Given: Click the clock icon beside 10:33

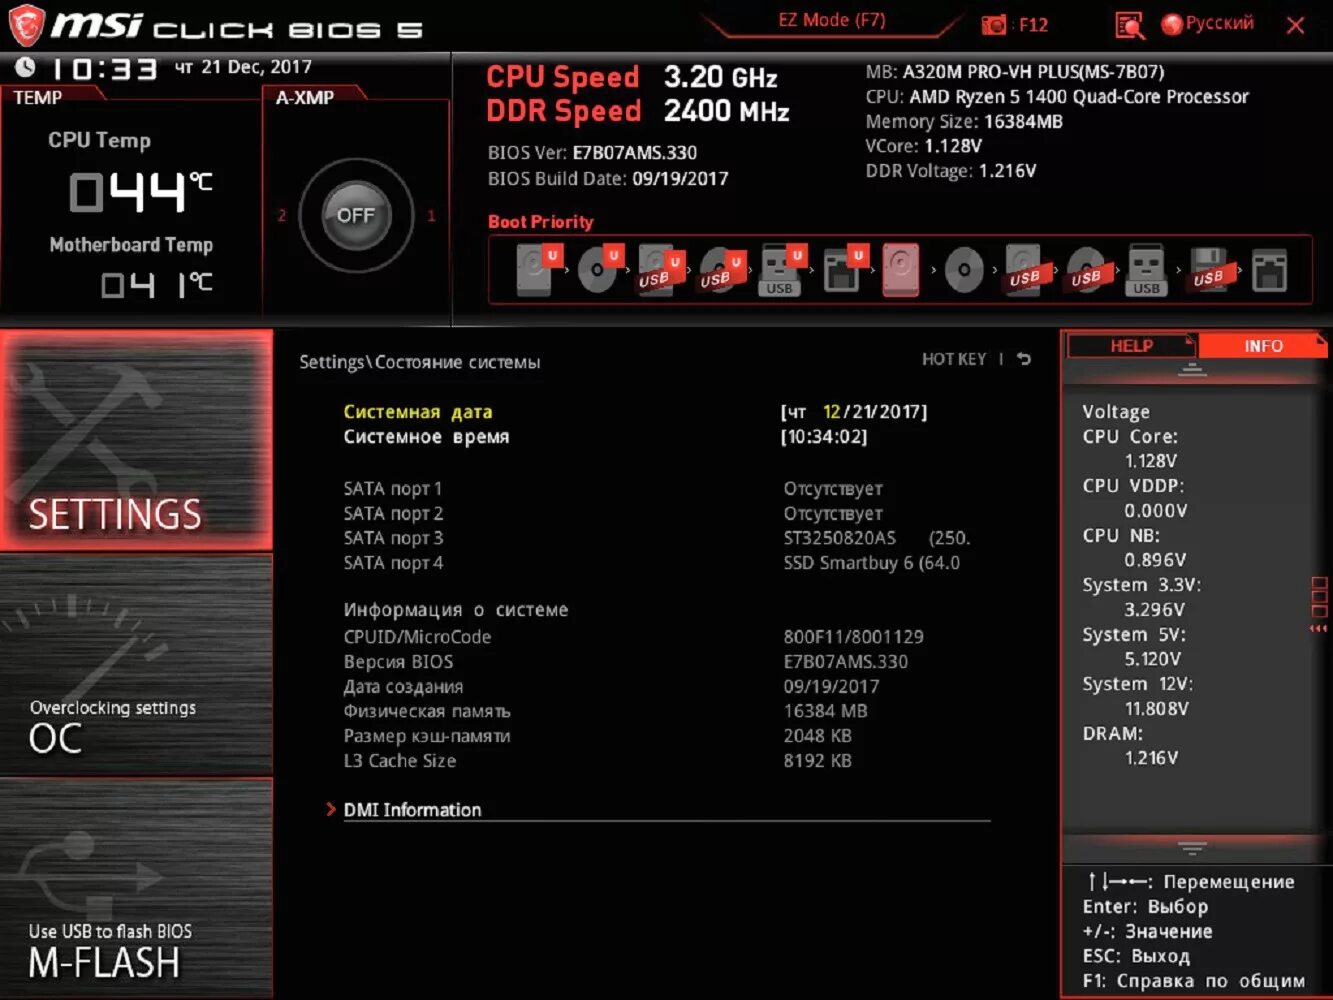Looking at the screenshot, I should click(x=25, y=67).
